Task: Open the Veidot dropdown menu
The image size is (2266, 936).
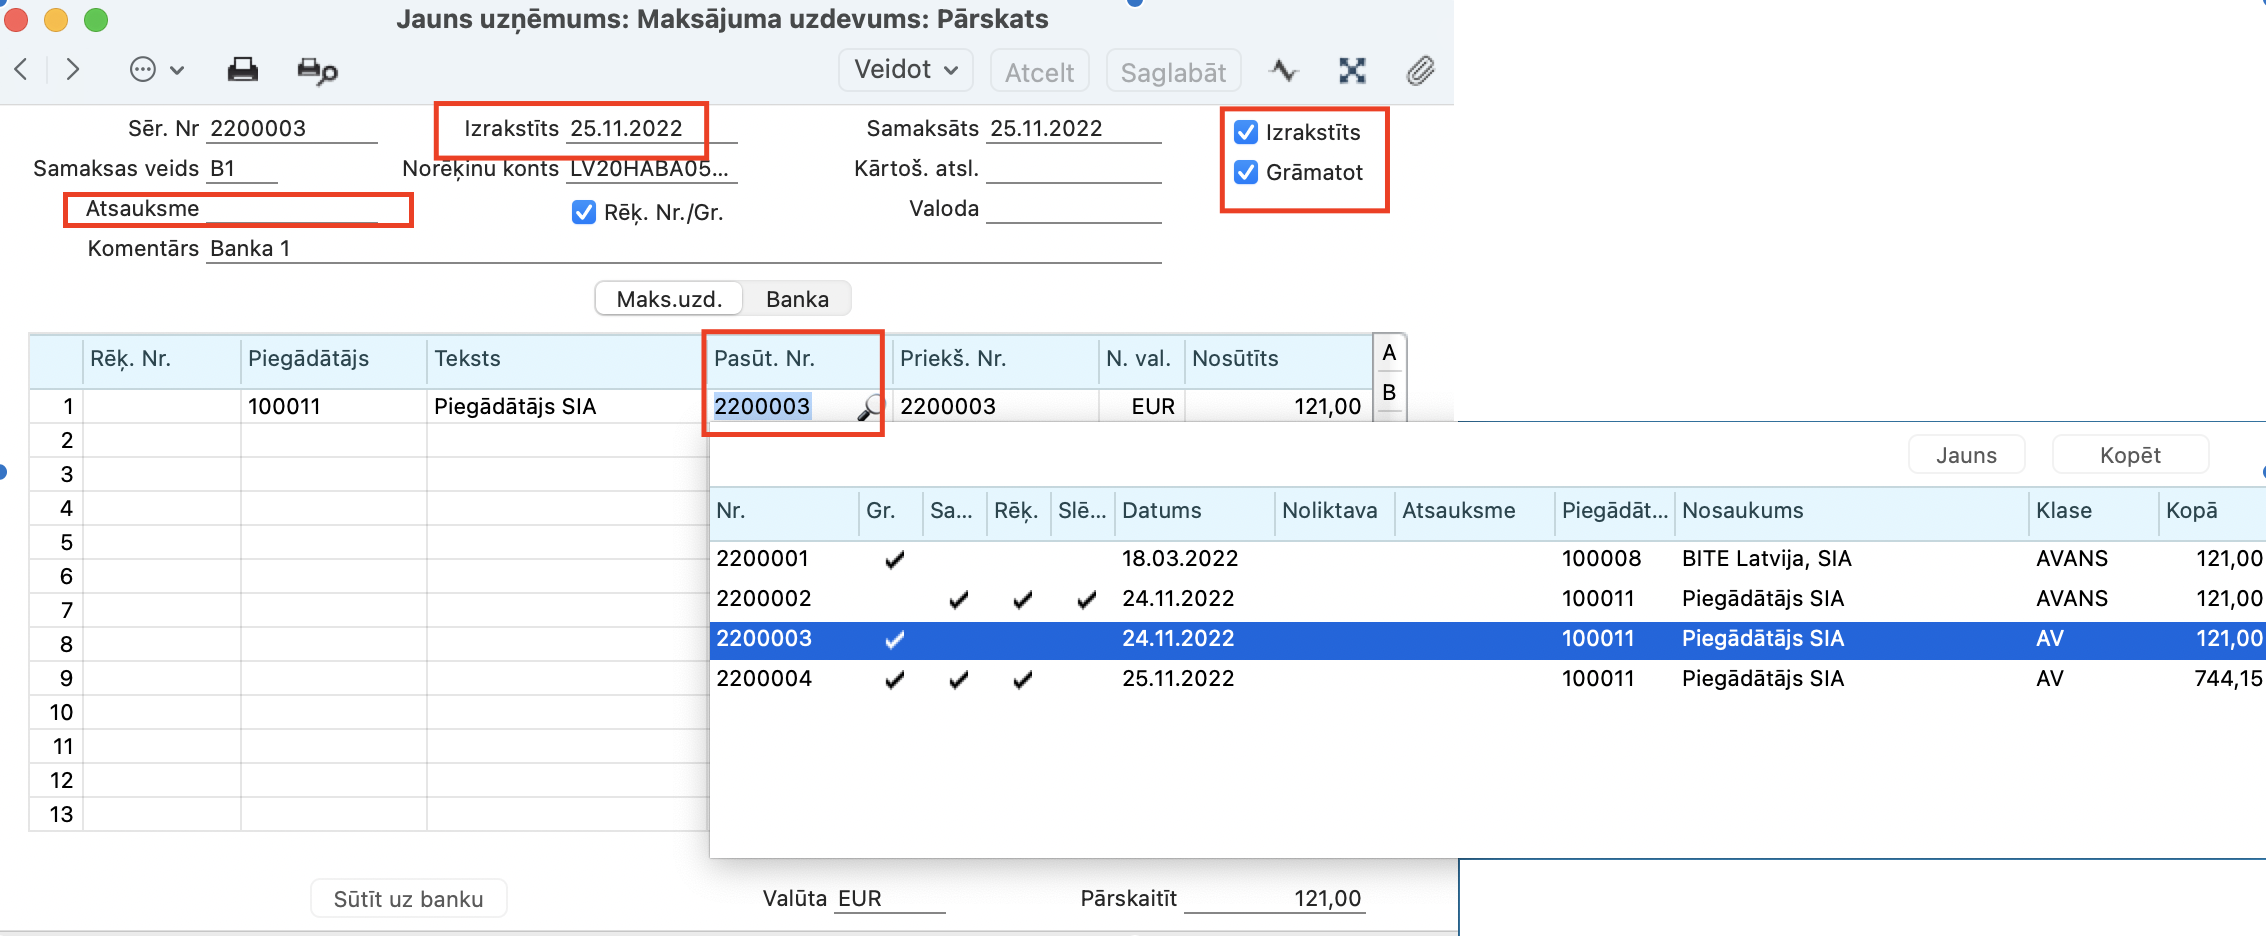Action: 905,70
